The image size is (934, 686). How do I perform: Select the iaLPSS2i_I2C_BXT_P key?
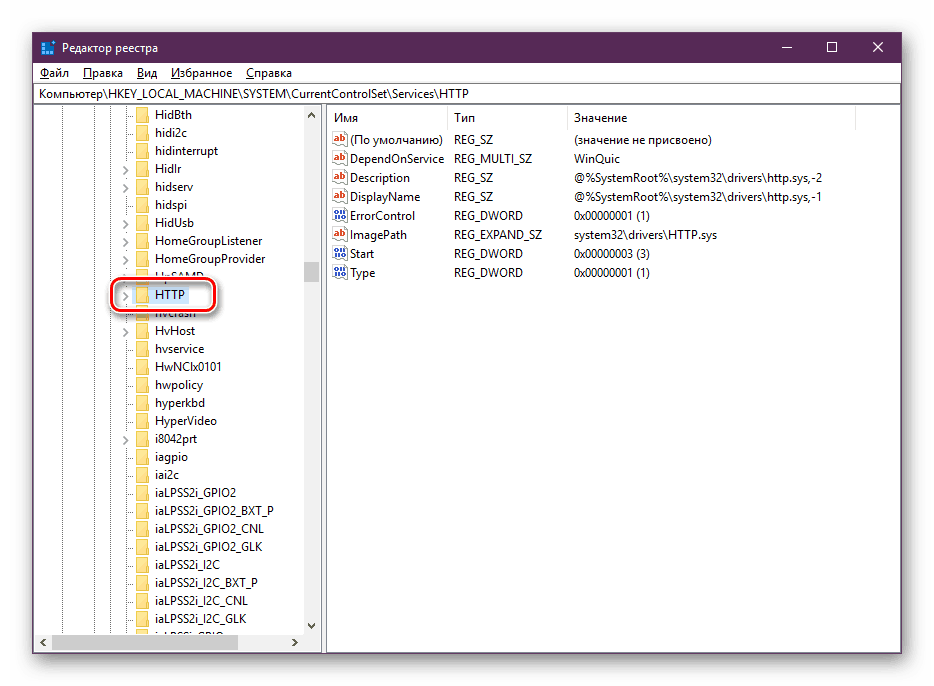click(206, 583)
